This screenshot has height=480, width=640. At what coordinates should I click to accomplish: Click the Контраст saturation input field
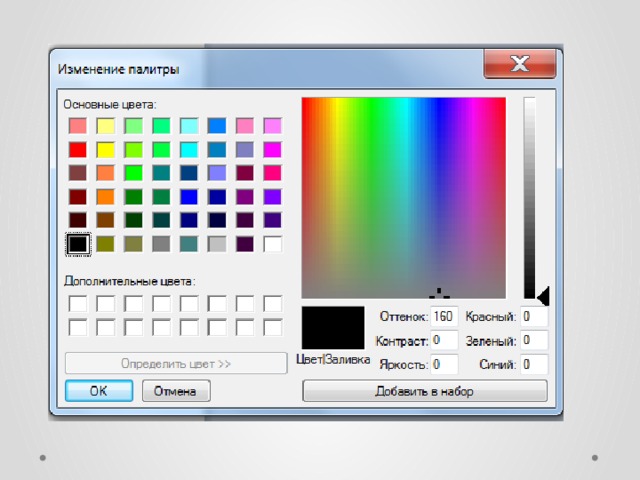[x=443, y=341]
